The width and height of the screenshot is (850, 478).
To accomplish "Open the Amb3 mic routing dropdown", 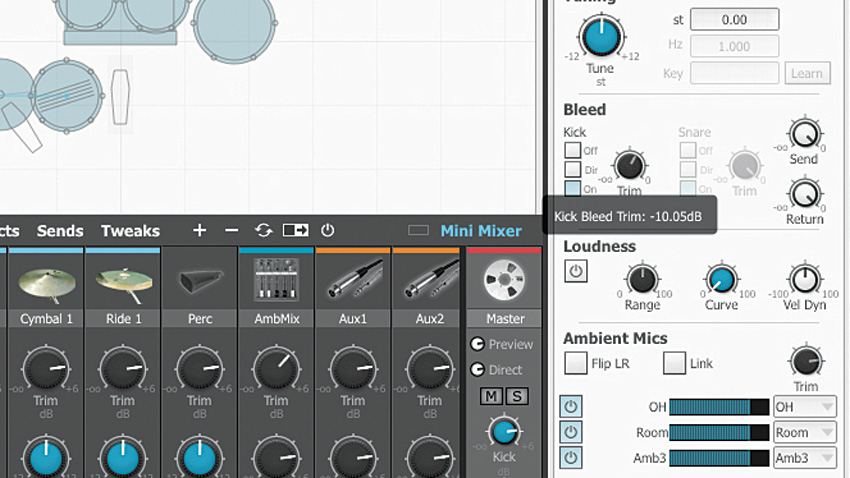I will coord(804,458).
